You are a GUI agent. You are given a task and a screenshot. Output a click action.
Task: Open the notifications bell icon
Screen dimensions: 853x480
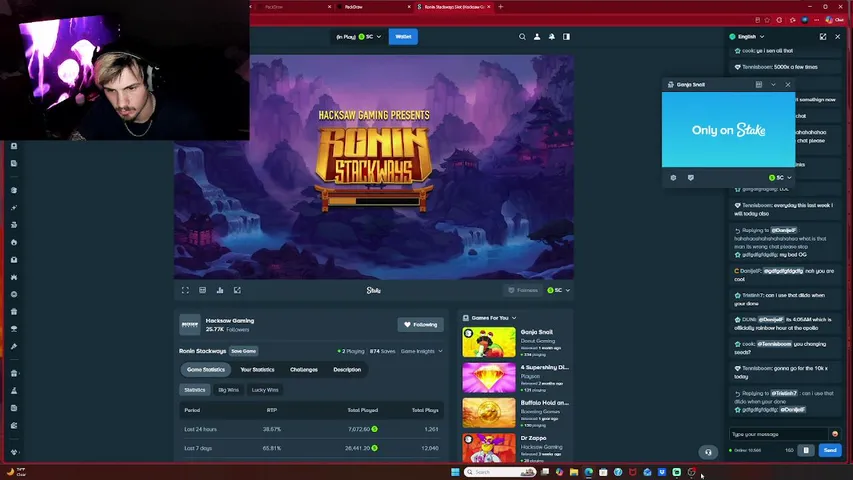tap(552, 36)
